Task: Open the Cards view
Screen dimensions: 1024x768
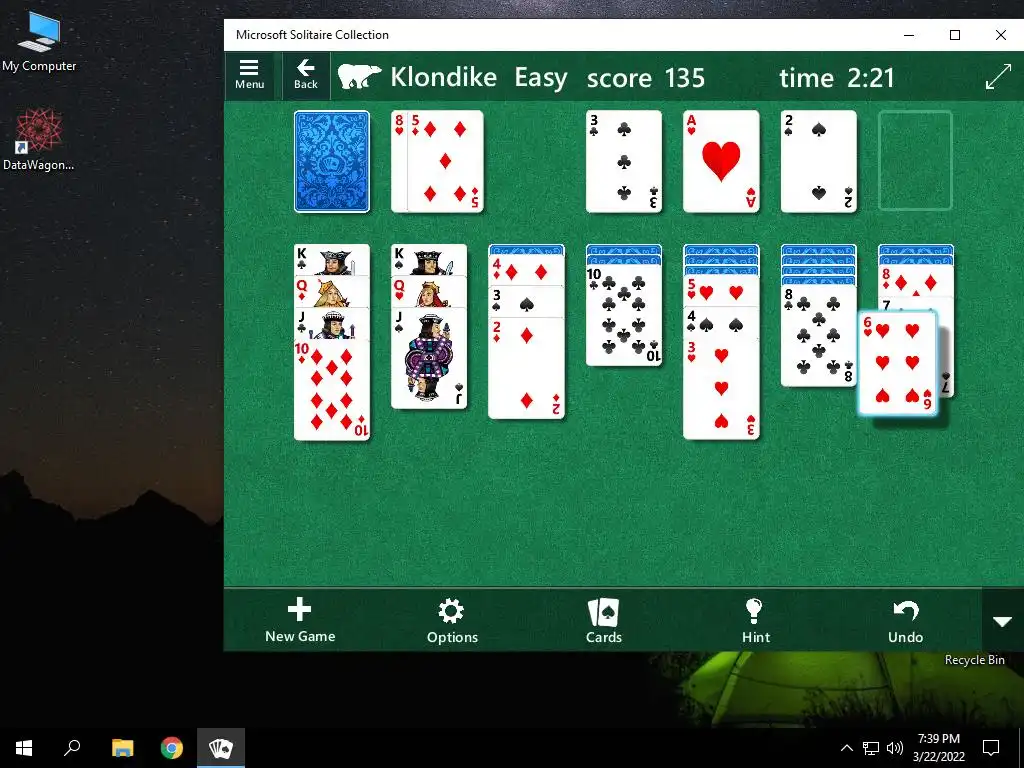Action: pyautogui.click(x=603, y=621)
